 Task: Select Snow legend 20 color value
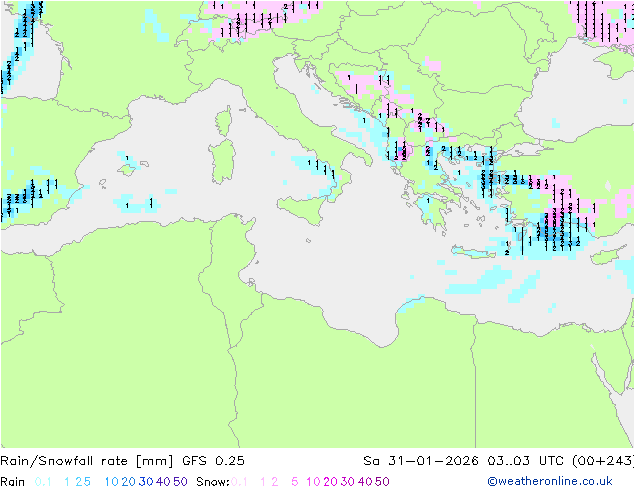tap(330, 482)
